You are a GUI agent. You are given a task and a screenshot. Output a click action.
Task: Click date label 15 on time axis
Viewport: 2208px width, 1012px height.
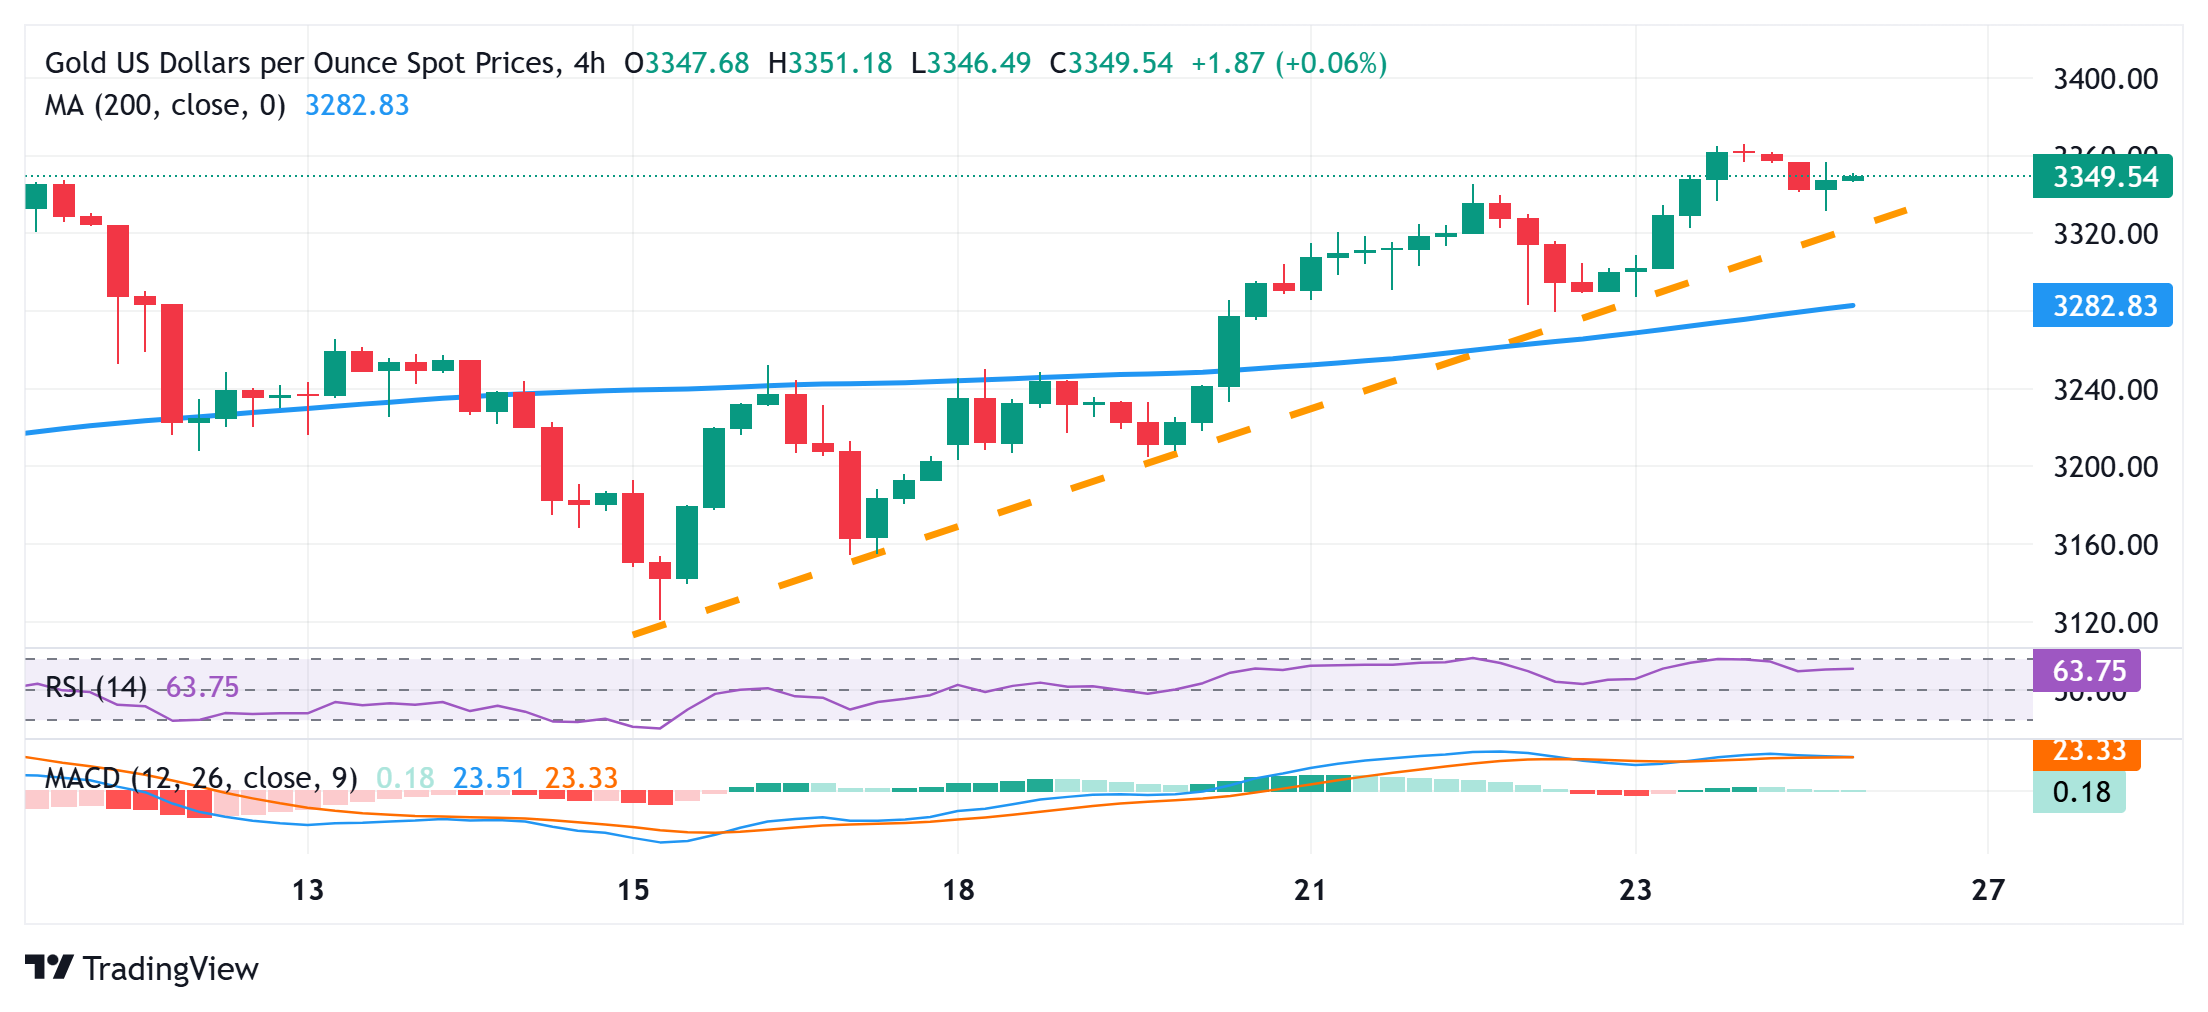click(633, 889)
